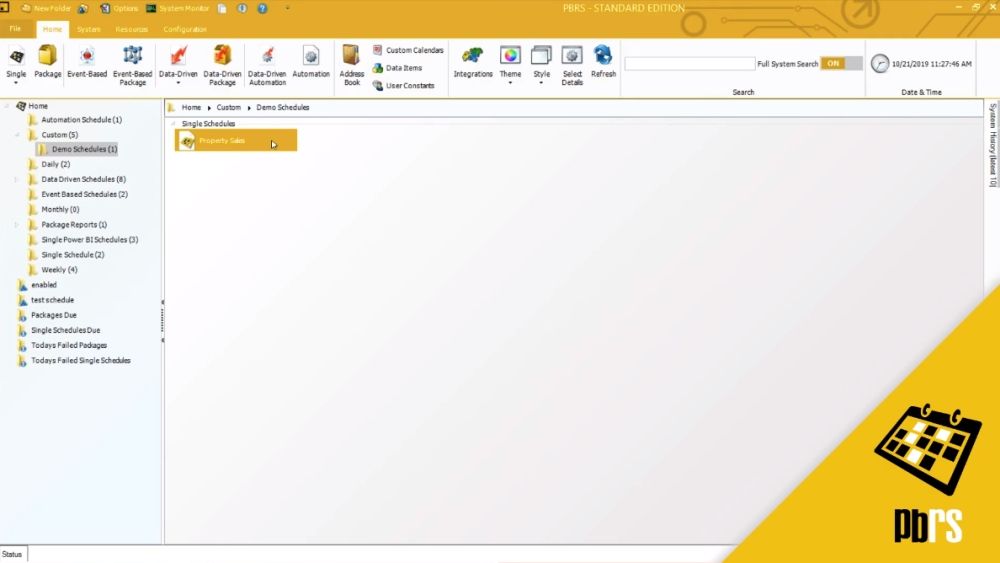Refresh the schedule view
The width and height of the screenshot is (1000, 563).
coord(603,62)
